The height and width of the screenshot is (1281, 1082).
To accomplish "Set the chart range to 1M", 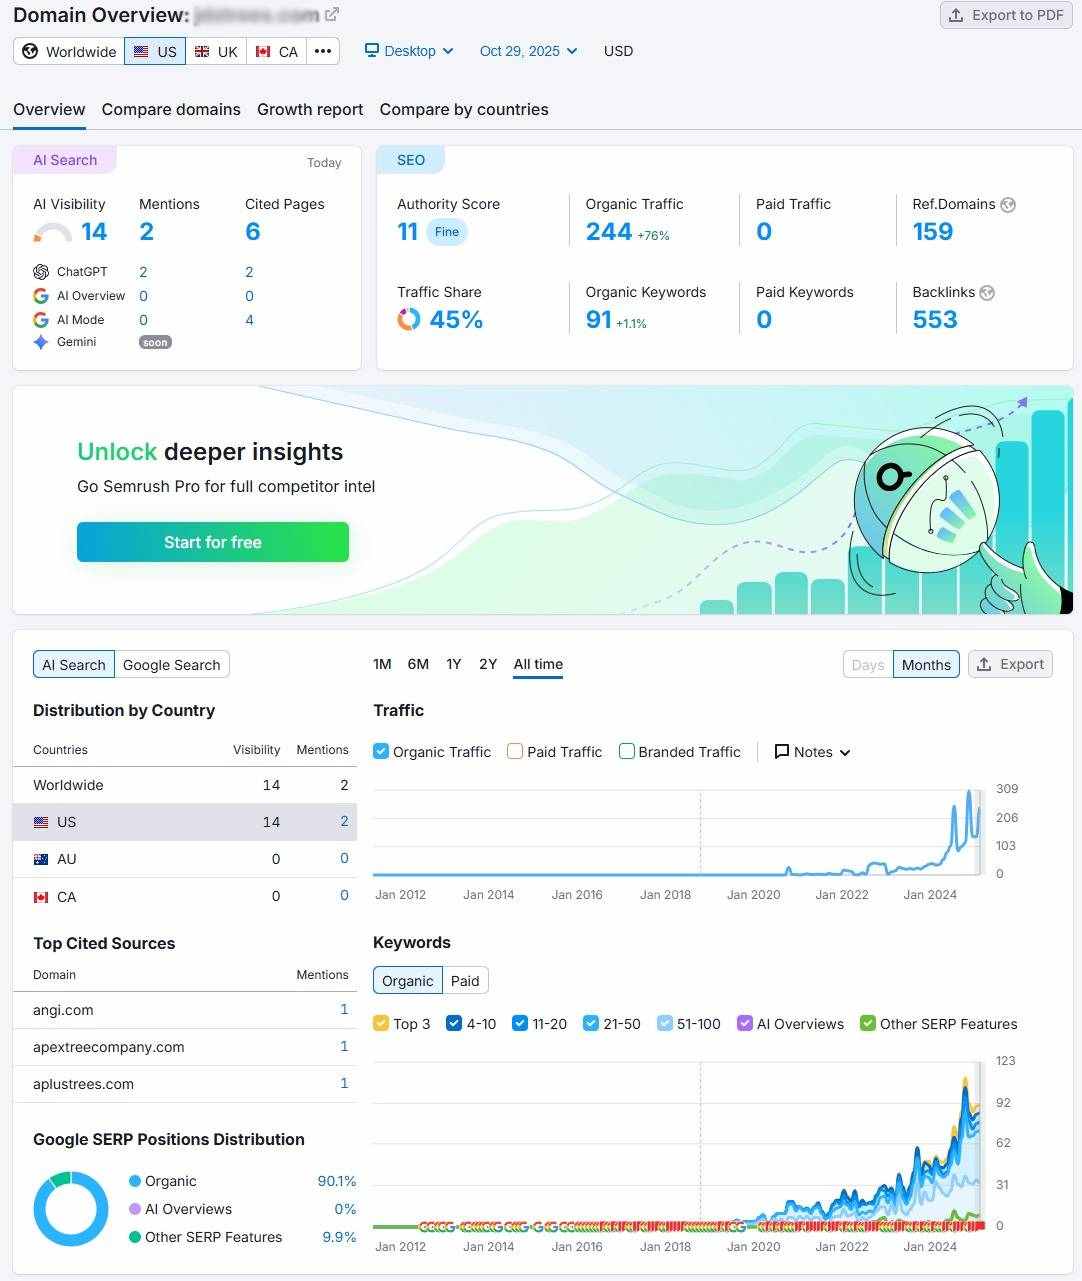I will pyautogui.click(x=382, y=664).
